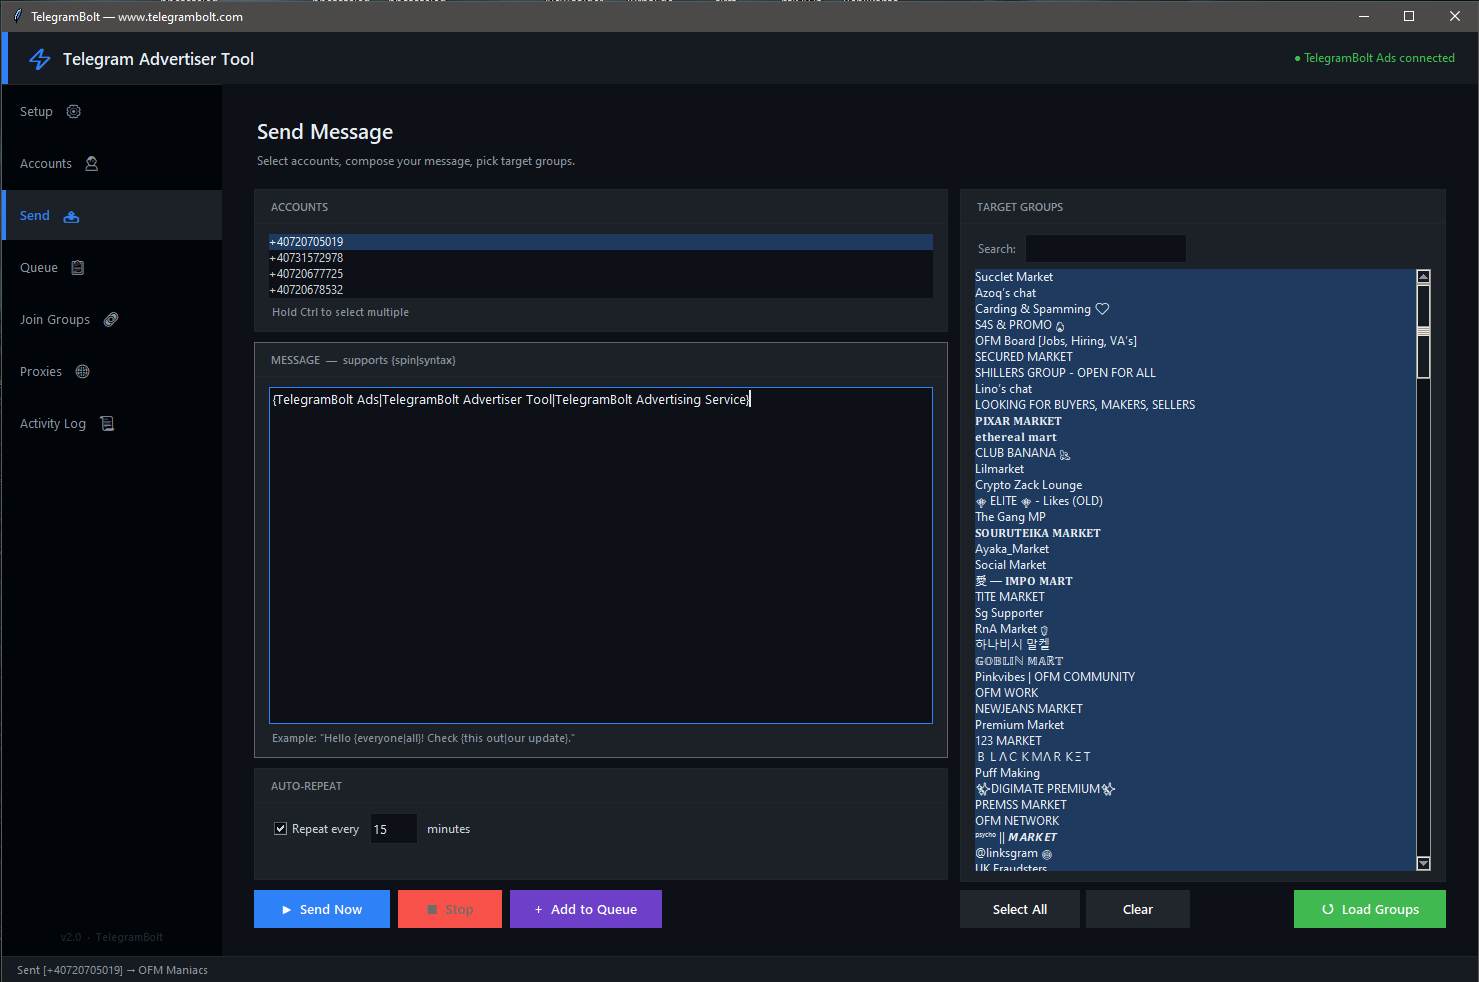This screenshot has width=1479, height=982.
Task: Click the Proxies globe icon
Action: [x=83, y=372]
